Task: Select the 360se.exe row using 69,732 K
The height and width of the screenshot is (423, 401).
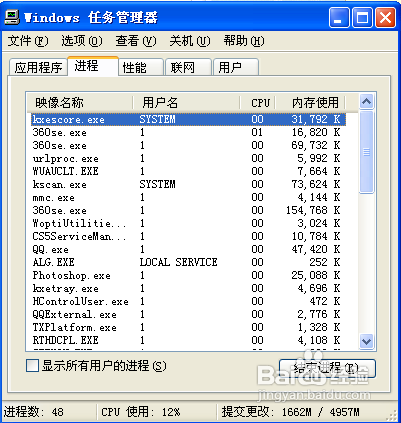Action: tap(188, 145)
